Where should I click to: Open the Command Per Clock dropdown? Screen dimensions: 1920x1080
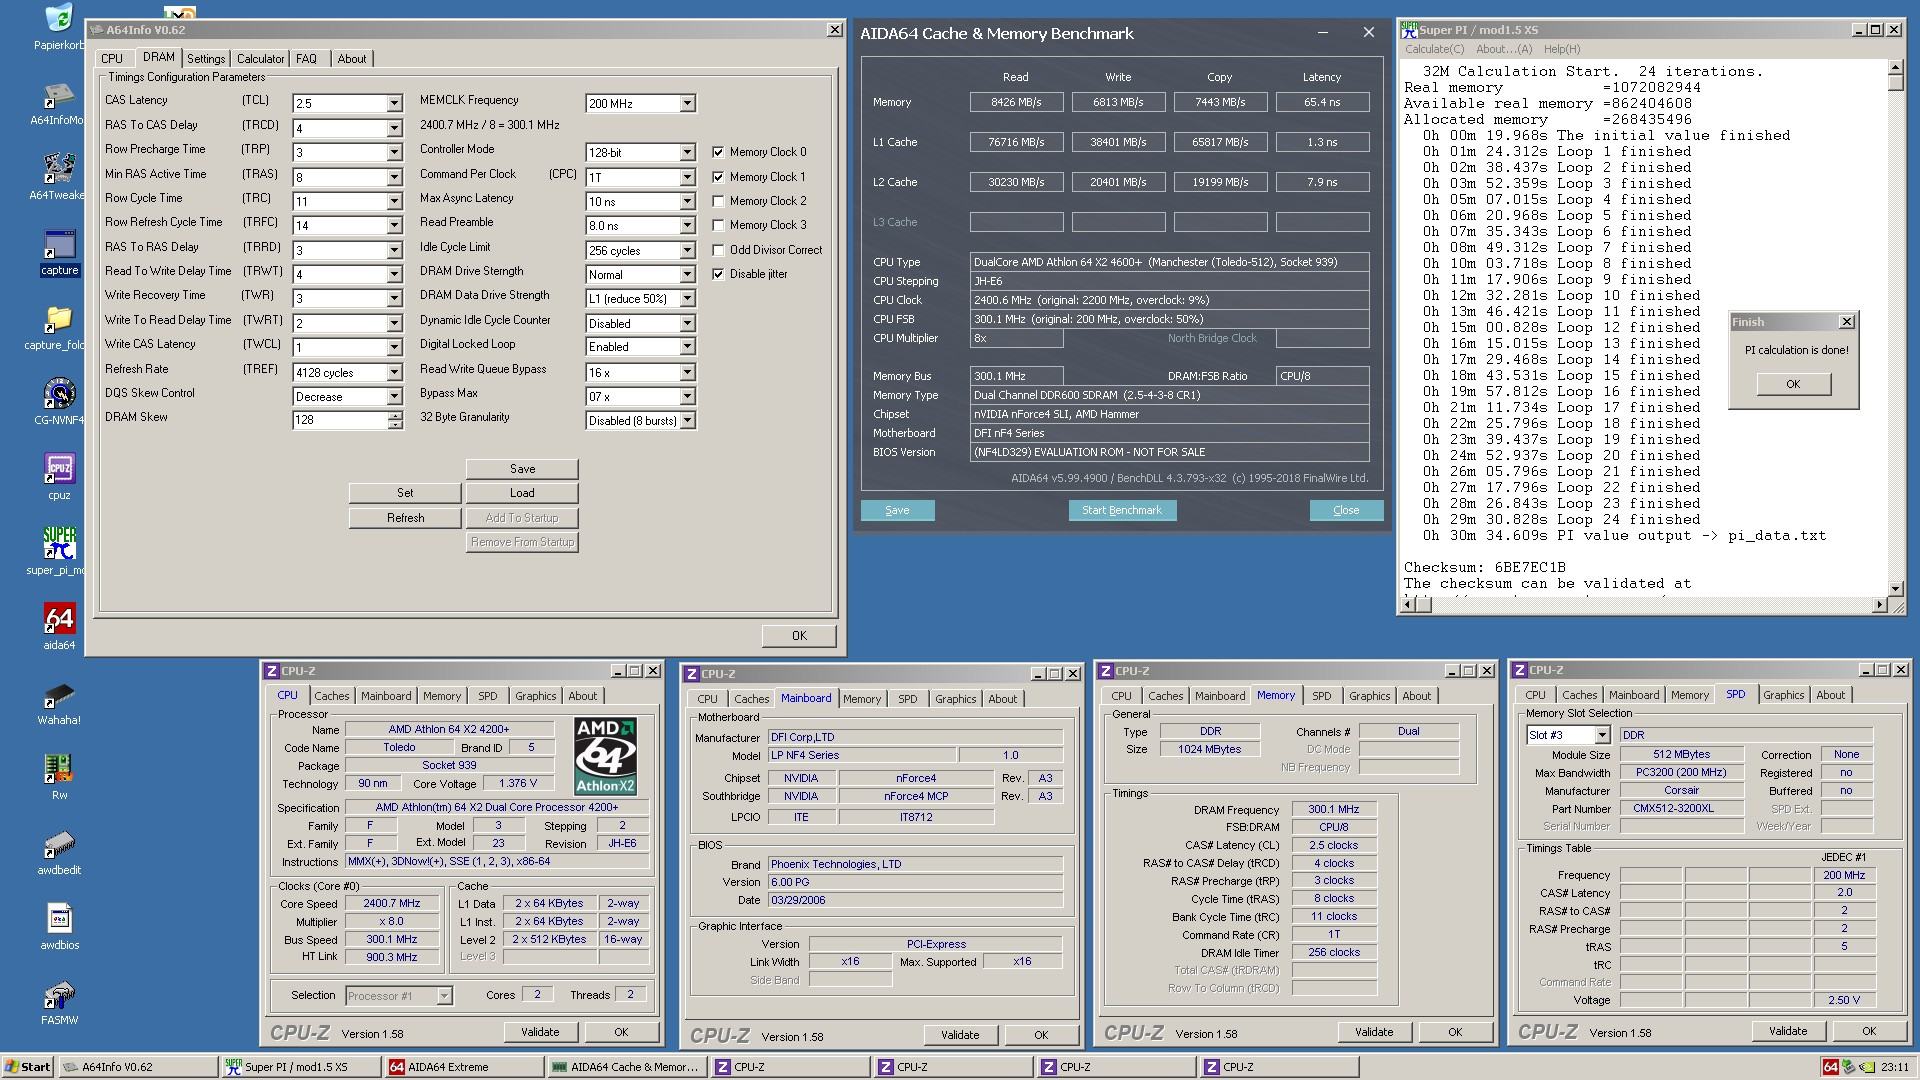[687, 177]
